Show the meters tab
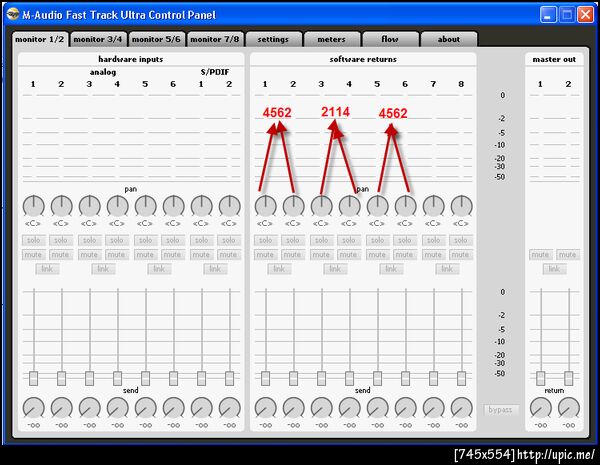This screenshot has height=465, width=600. coord(331,39)
